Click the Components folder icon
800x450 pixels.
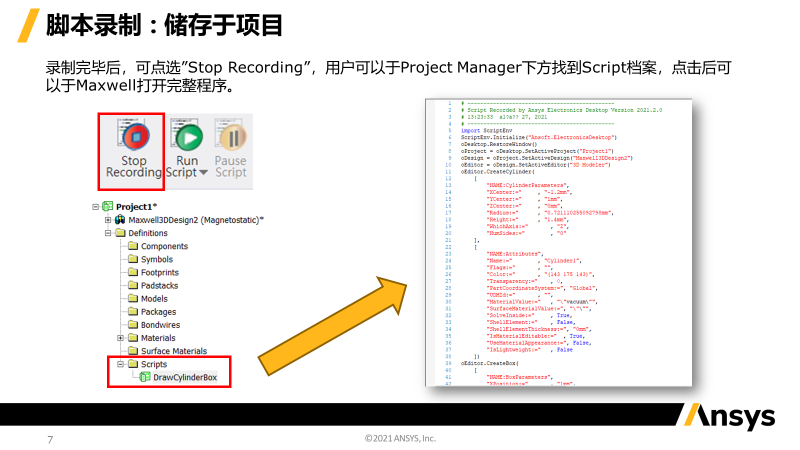(x=133, y=246)
